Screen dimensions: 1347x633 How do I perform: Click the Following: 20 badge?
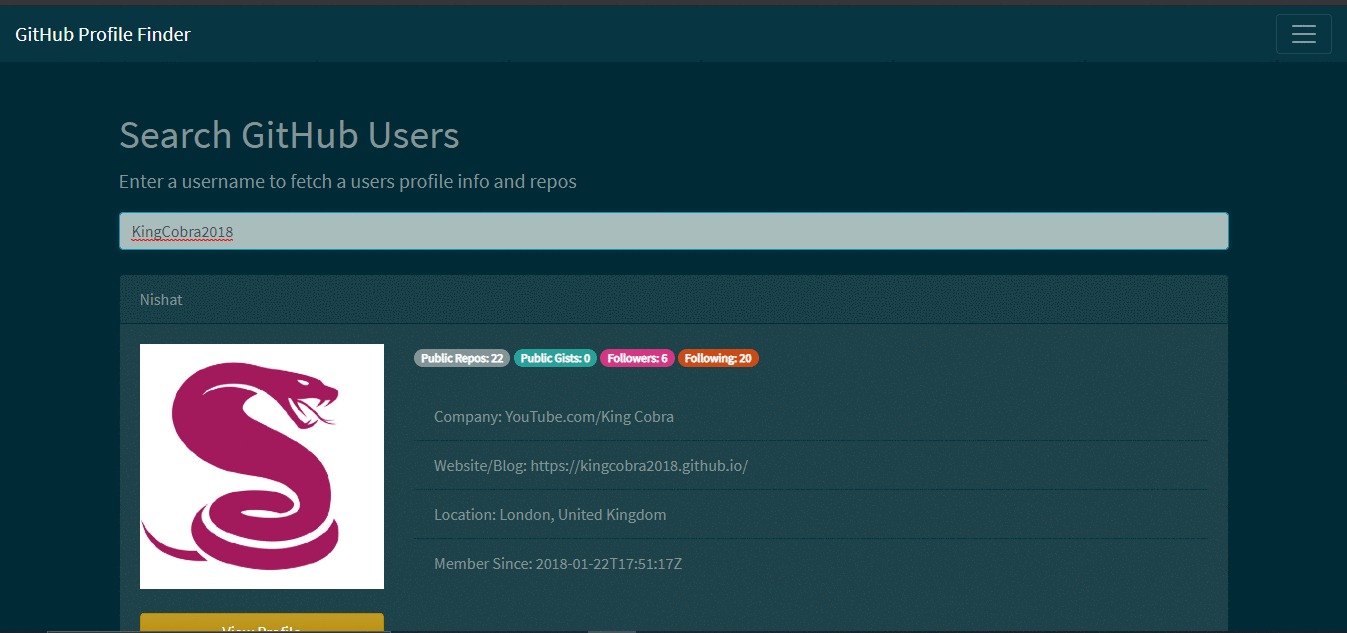click(x=718, y=358)
